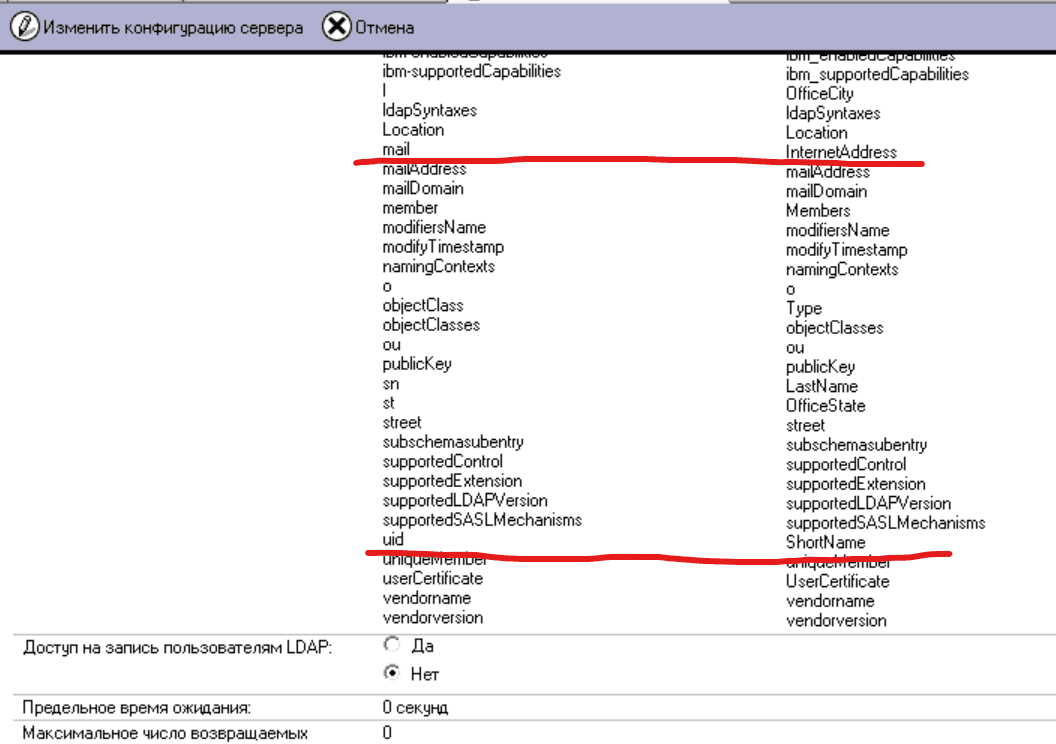This screenshot has height=744, width=1056.
Task: Click the 'Доступ на запись пользователям LDAP' label
Action: (x=177, y=648)
